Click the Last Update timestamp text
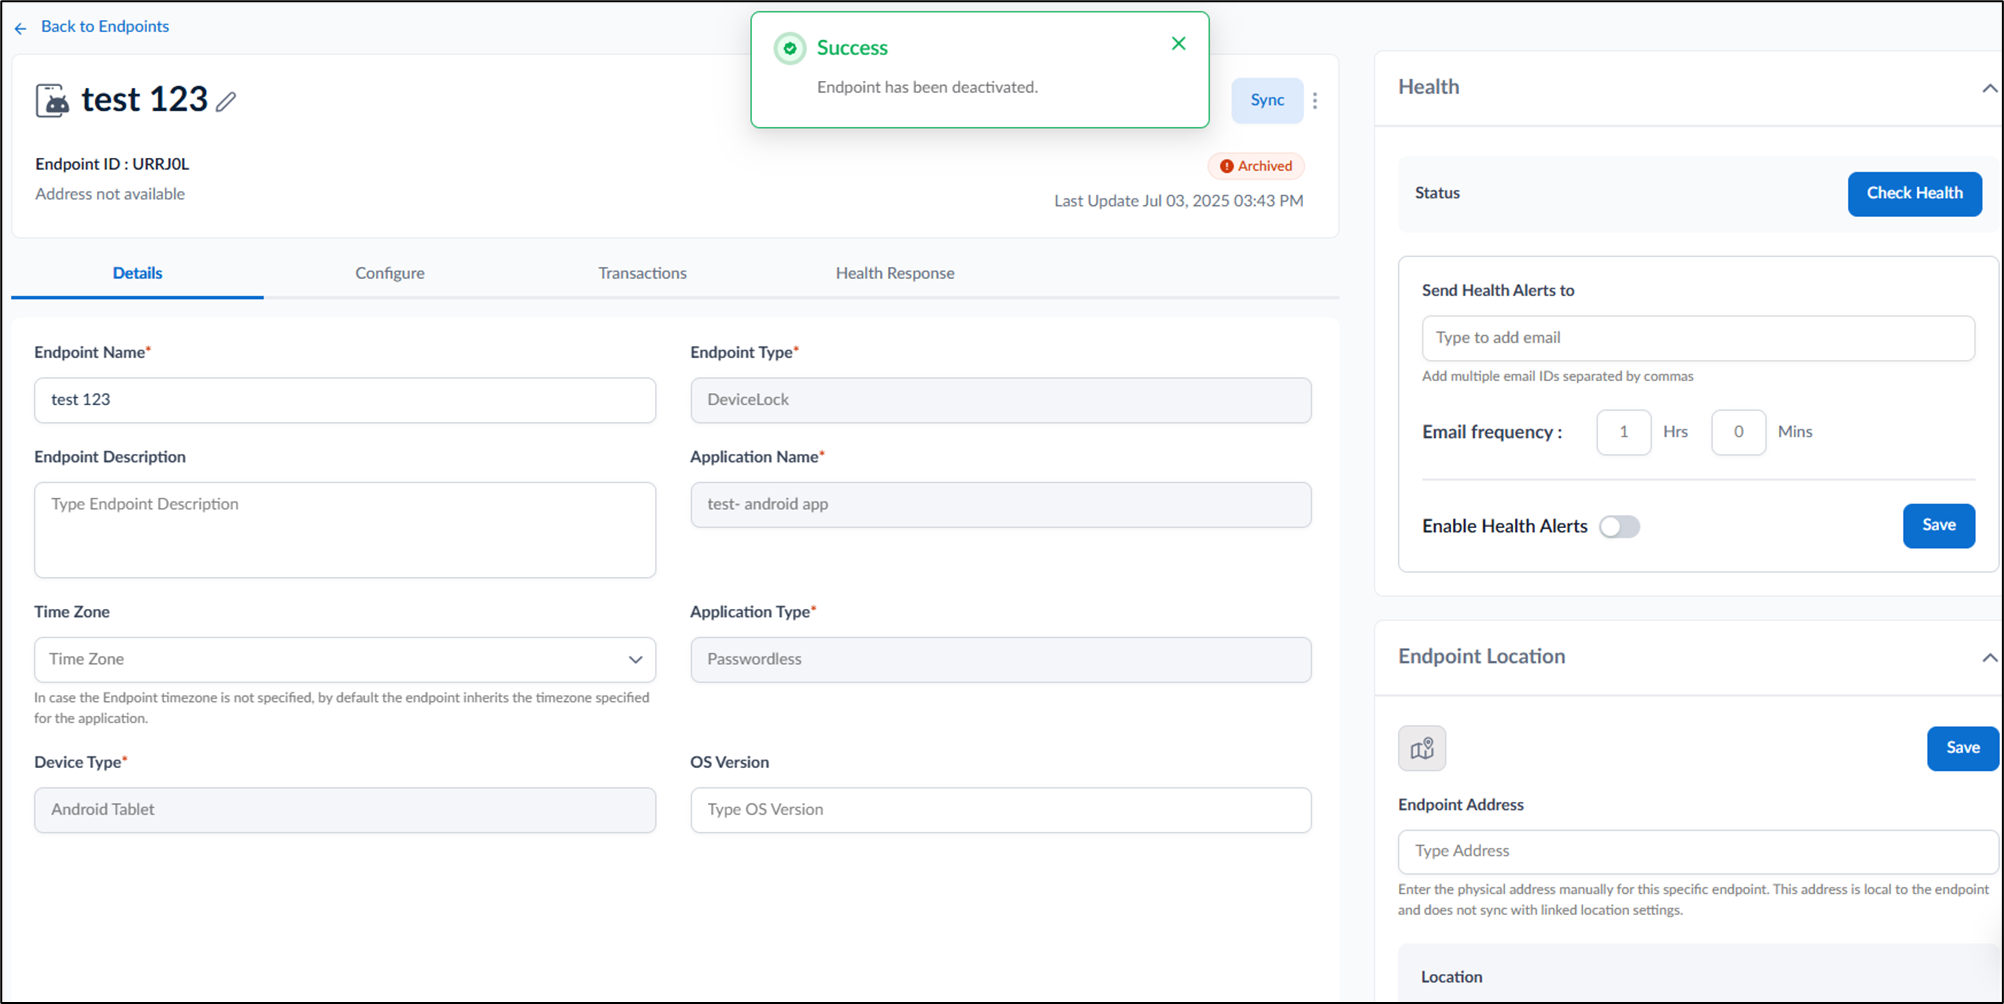The height and width of the screenshot is (1004, 2004). tap(1178, 201)
